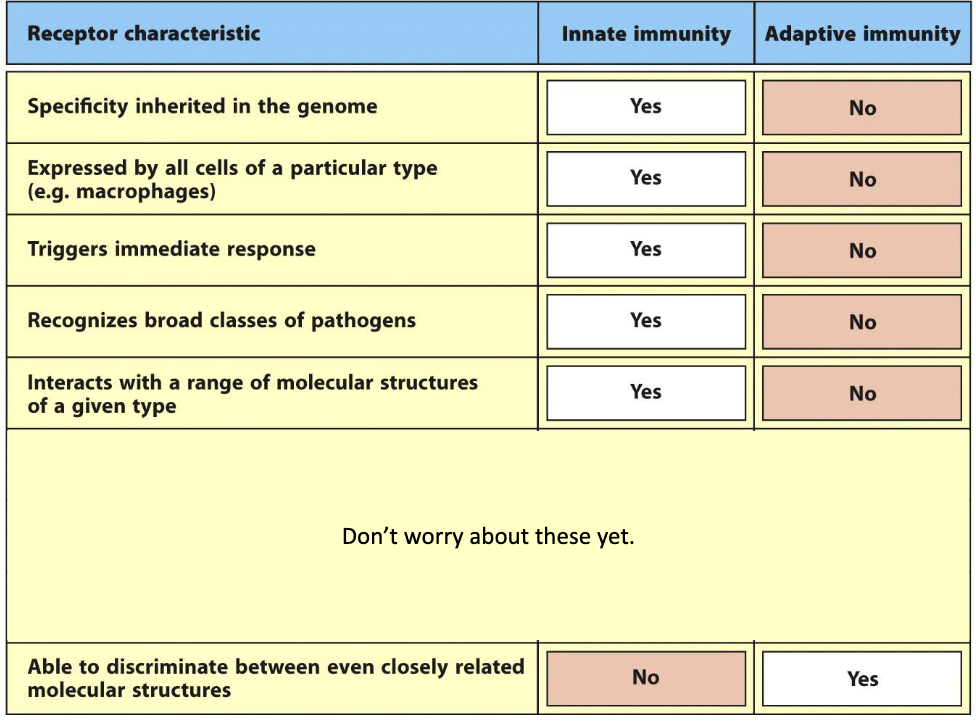Click adaptive No box for molecular structures range
This screenshot has height=724, width=976.
[x=862, y=393]
